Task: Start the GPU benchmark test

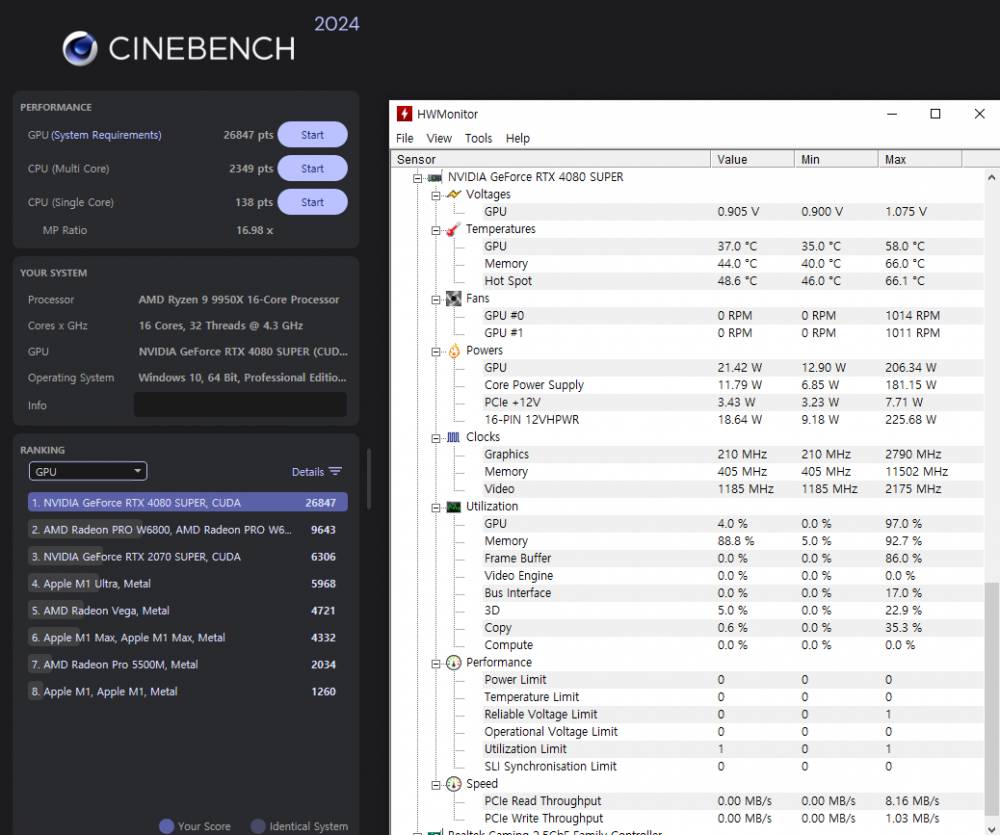Action: point(312,135)
